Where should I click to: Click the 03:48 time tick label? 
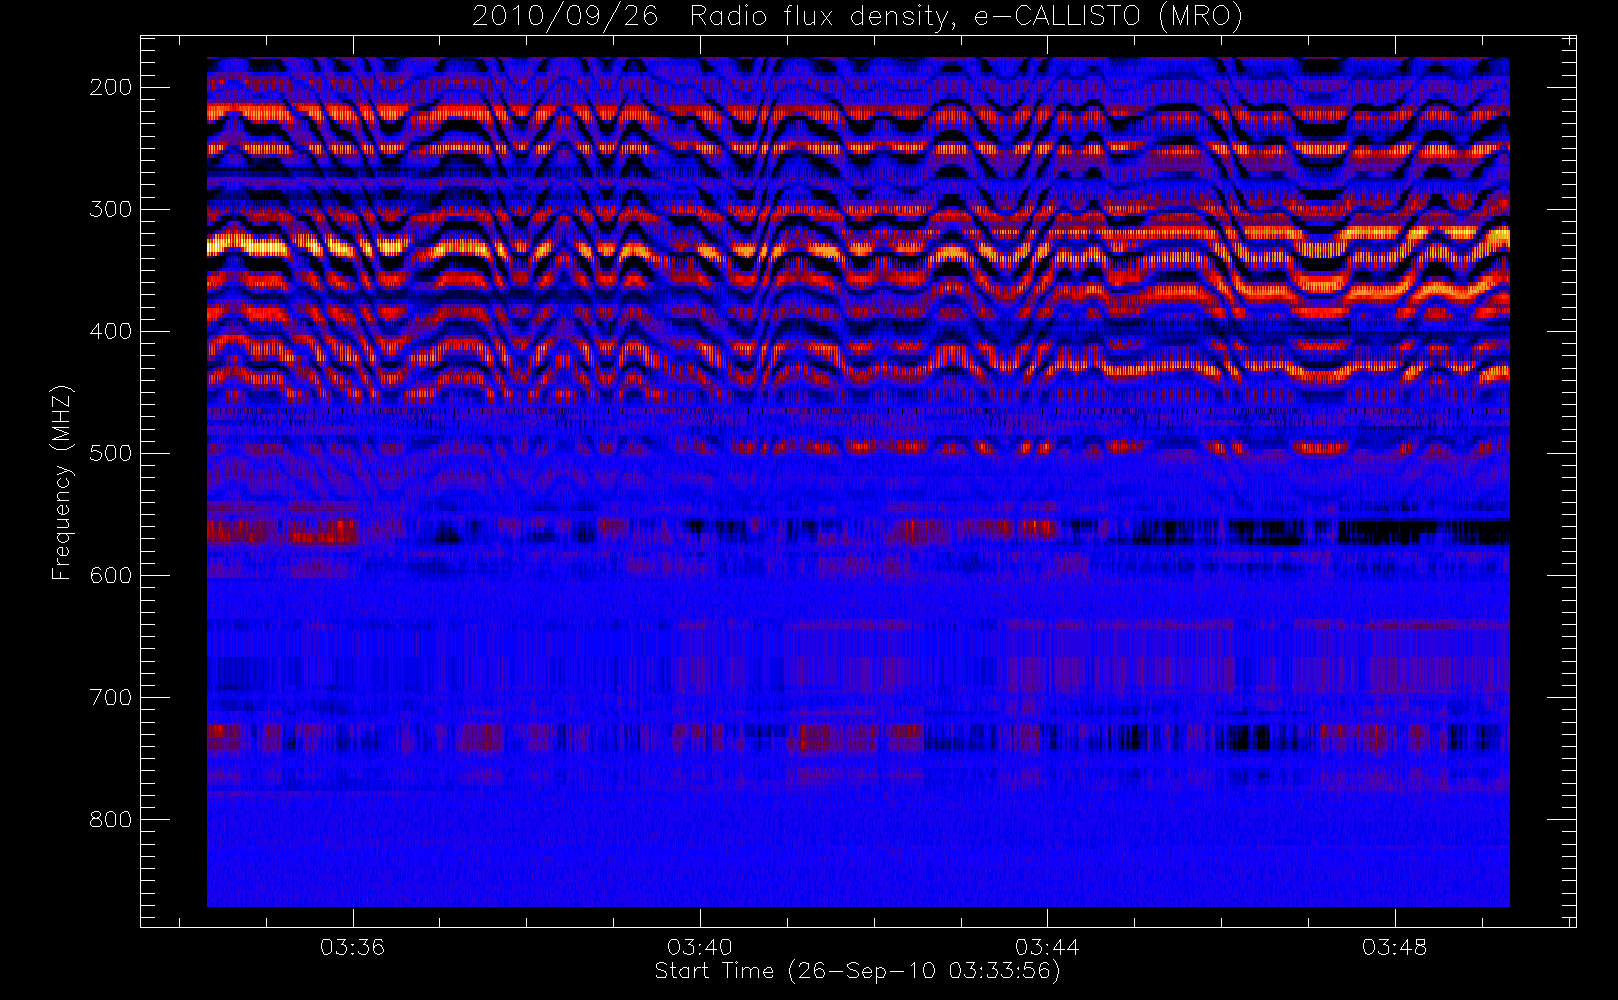1394,947
